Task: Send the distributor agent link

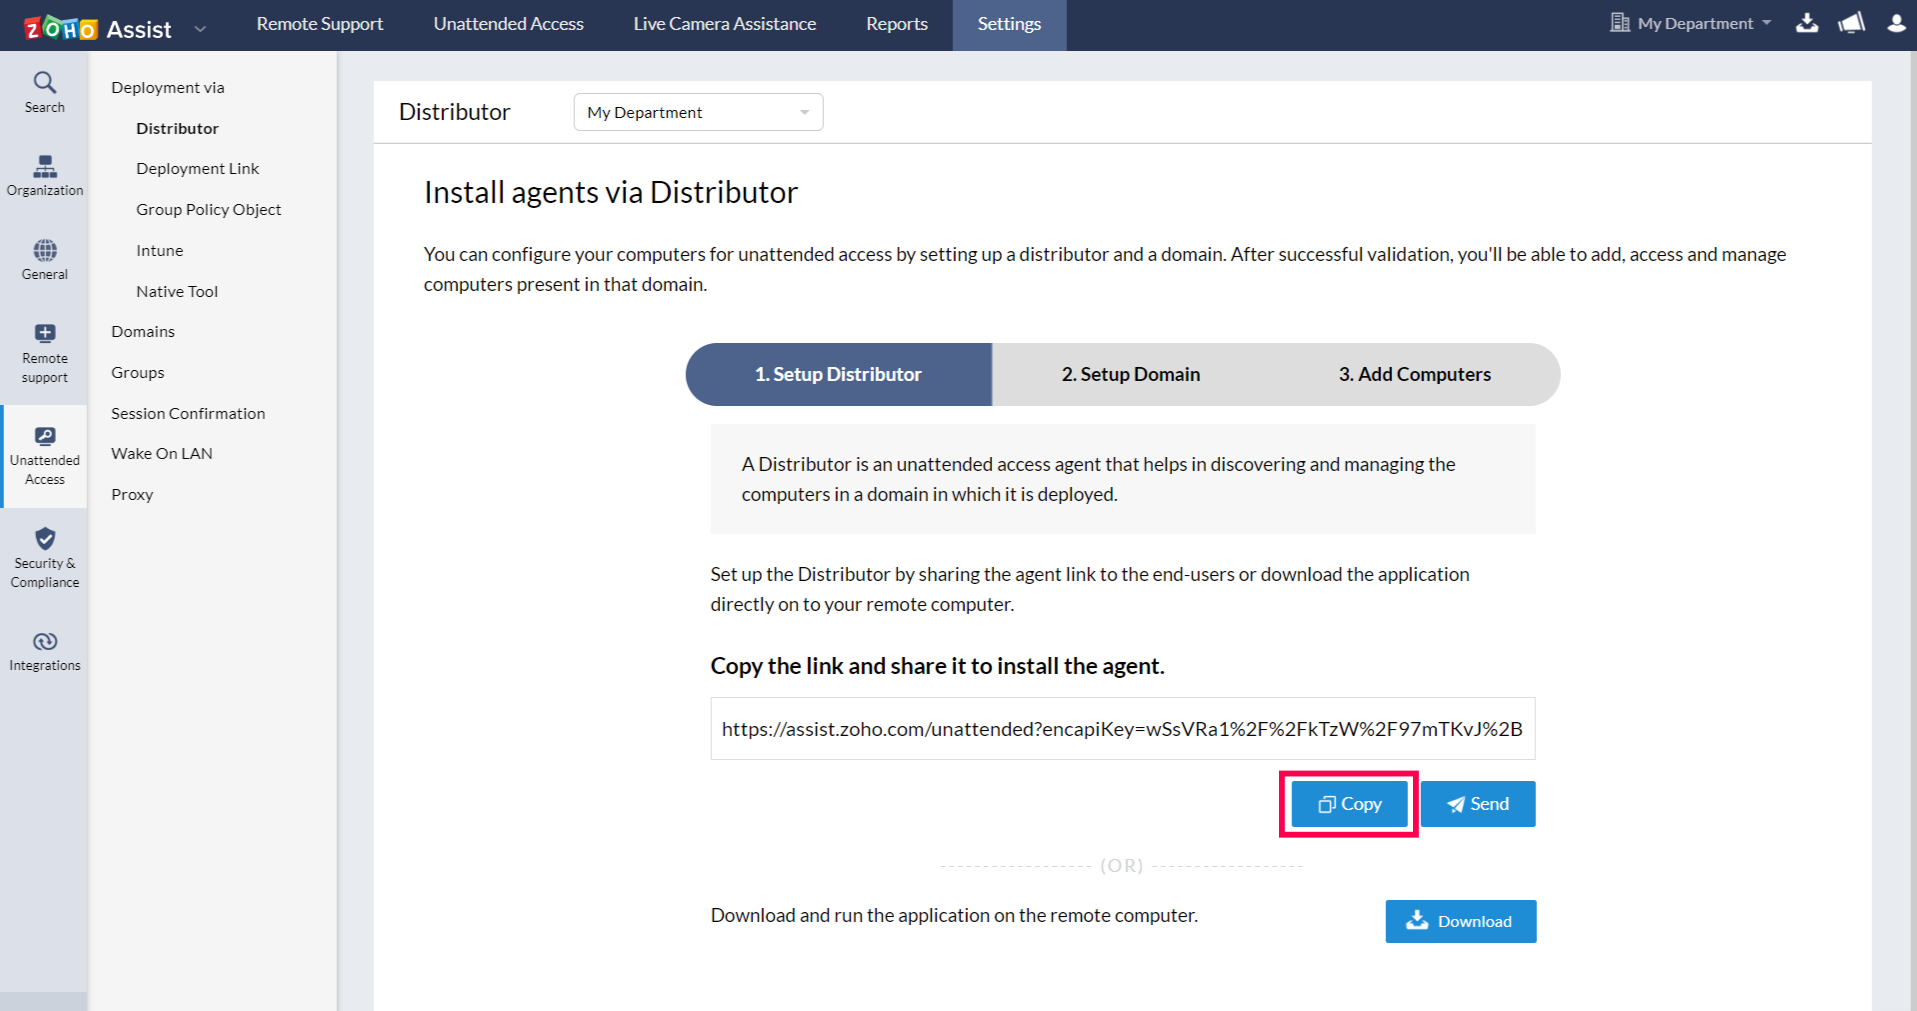Action: pyautogui.click(x=1477, y=803)
